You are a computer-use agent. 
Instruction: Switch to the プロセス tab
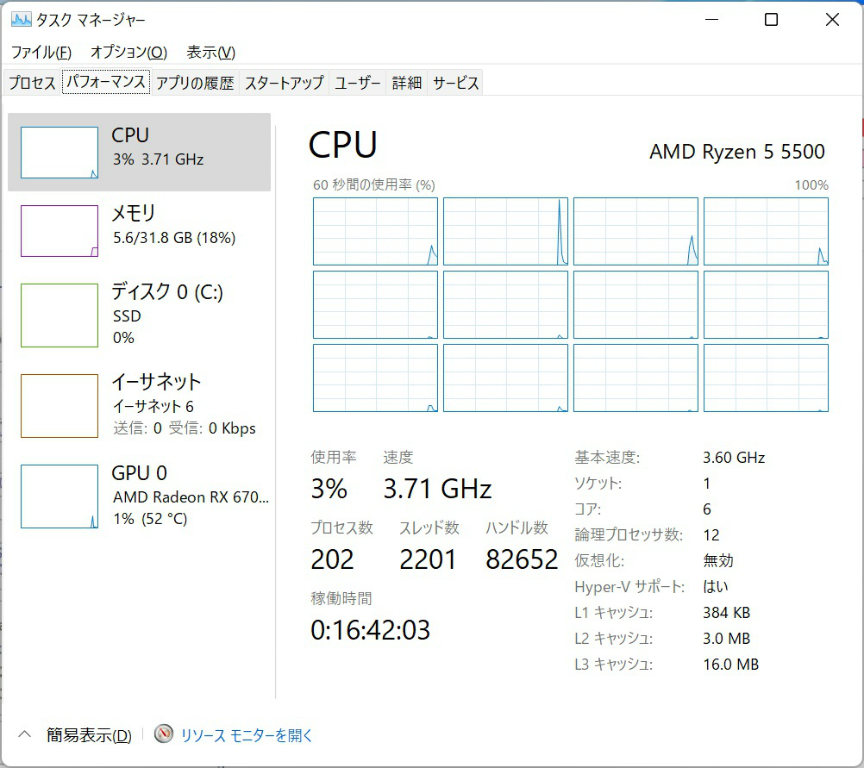point(32,83)
